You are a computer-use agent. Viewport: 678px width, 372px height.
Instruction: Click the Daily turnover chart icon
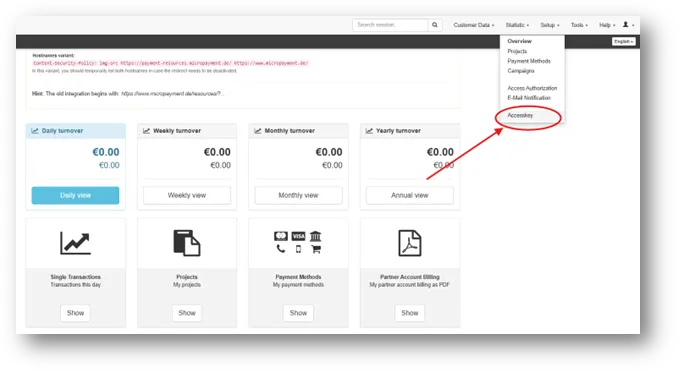[x=35, y=131]
